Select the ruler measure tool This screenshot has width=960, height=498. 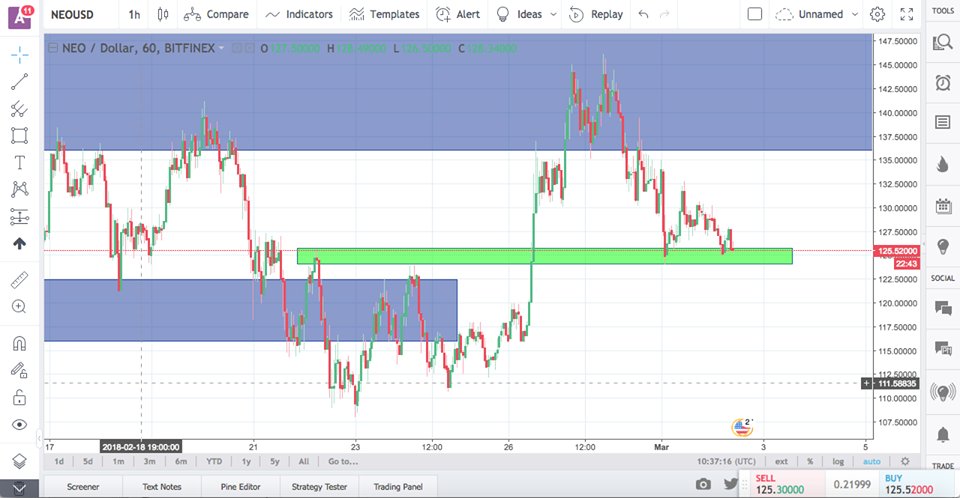coord(20,280)
